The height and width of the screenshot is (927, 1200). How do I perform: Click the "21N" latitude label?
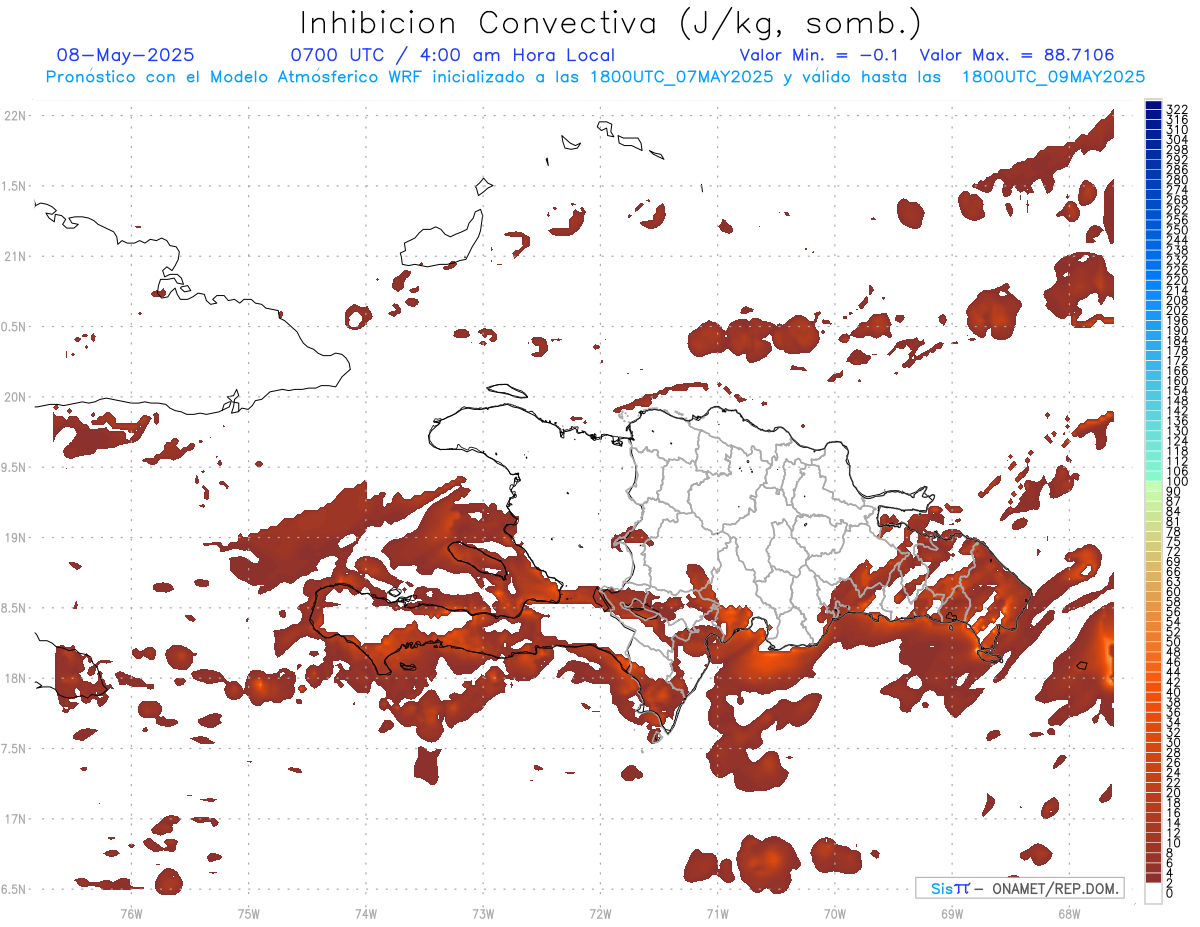point(15,257)
